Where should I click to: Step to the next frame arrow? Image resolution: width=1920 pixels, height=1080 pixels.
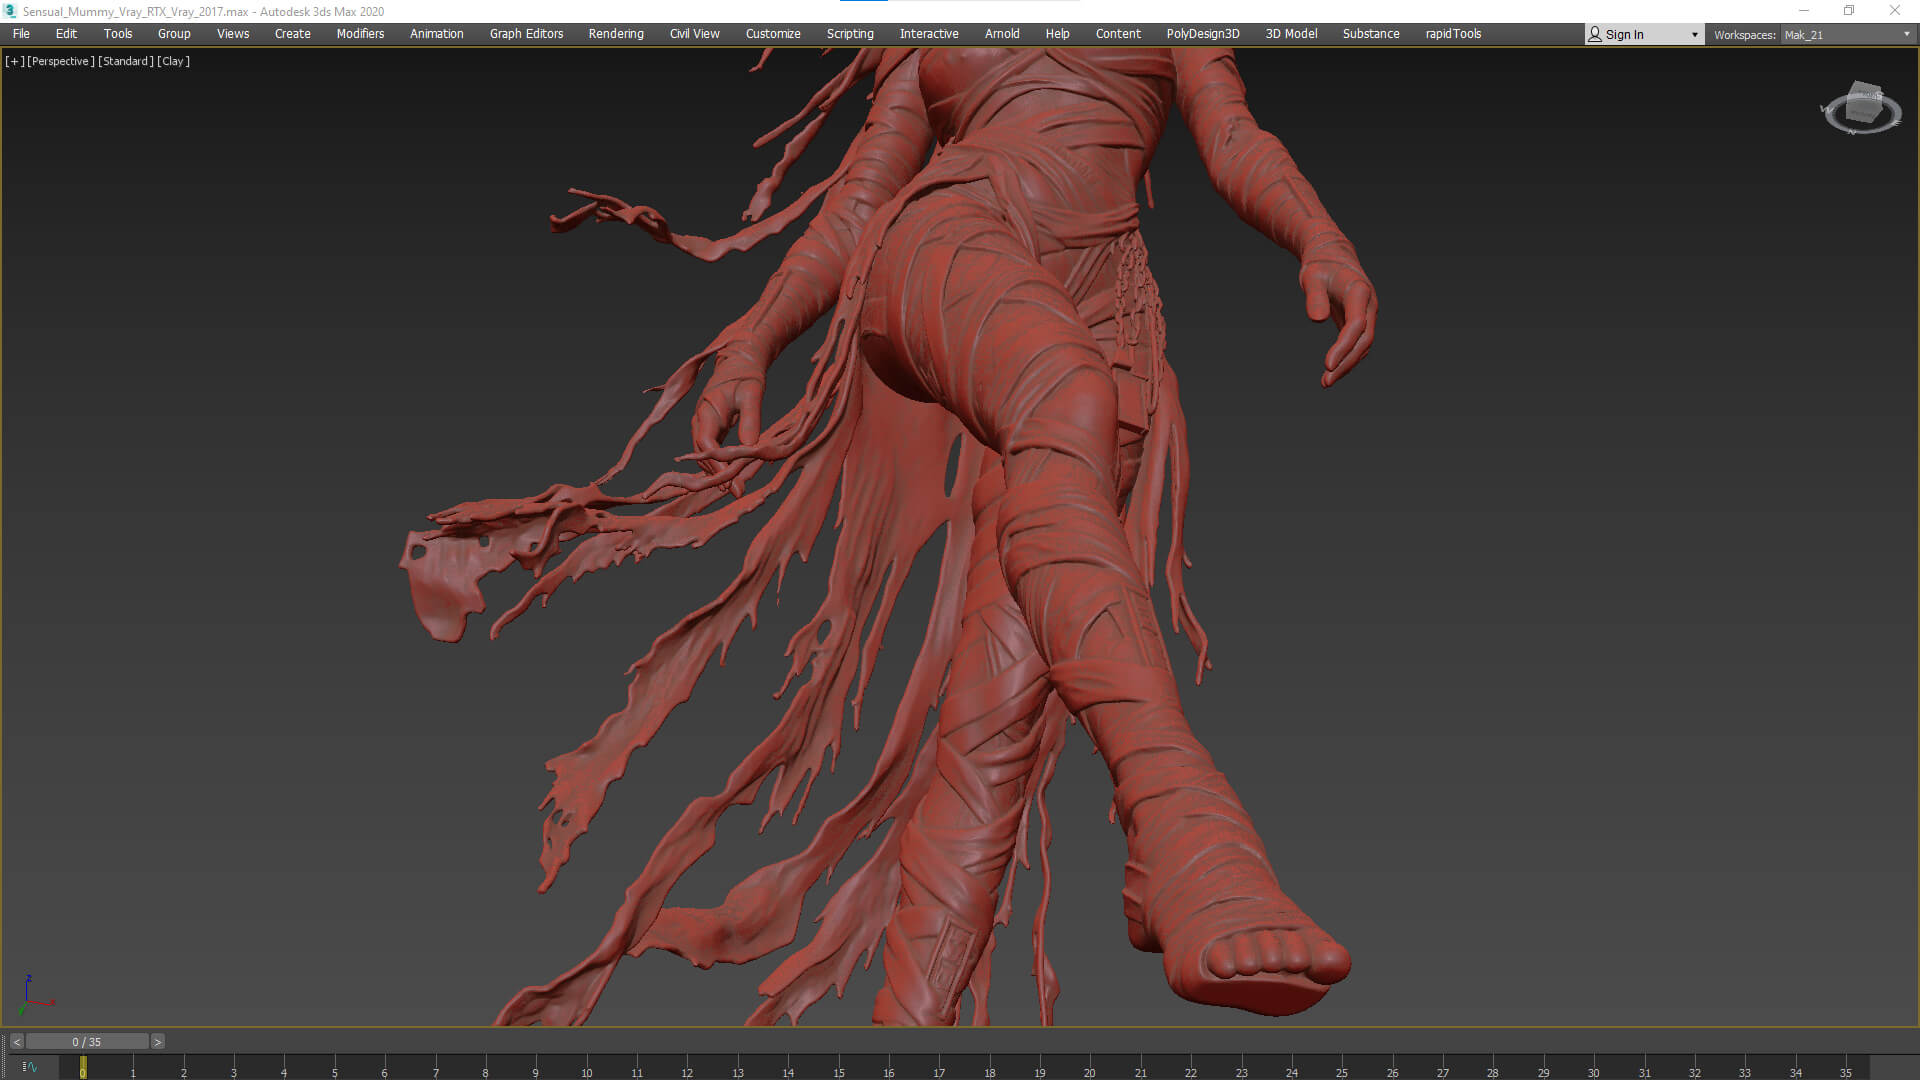(157, 1042)
